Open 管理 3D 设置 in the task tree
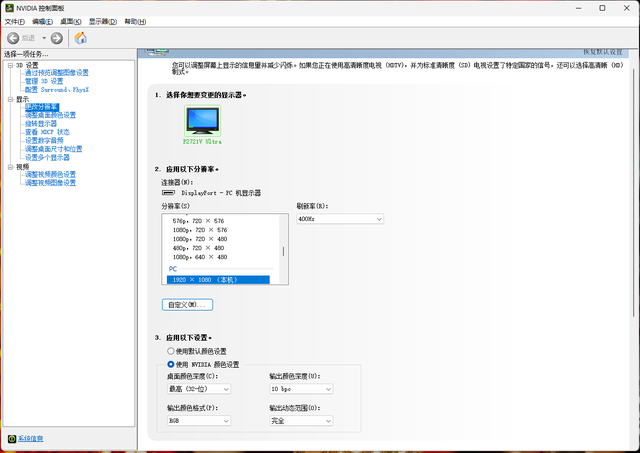The width and height of the screenshot is (640, 453). pos(44,81)
